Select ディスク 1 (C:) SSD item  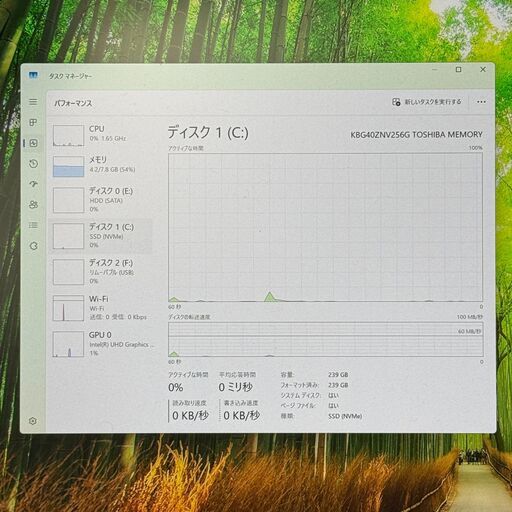(101, 236)
